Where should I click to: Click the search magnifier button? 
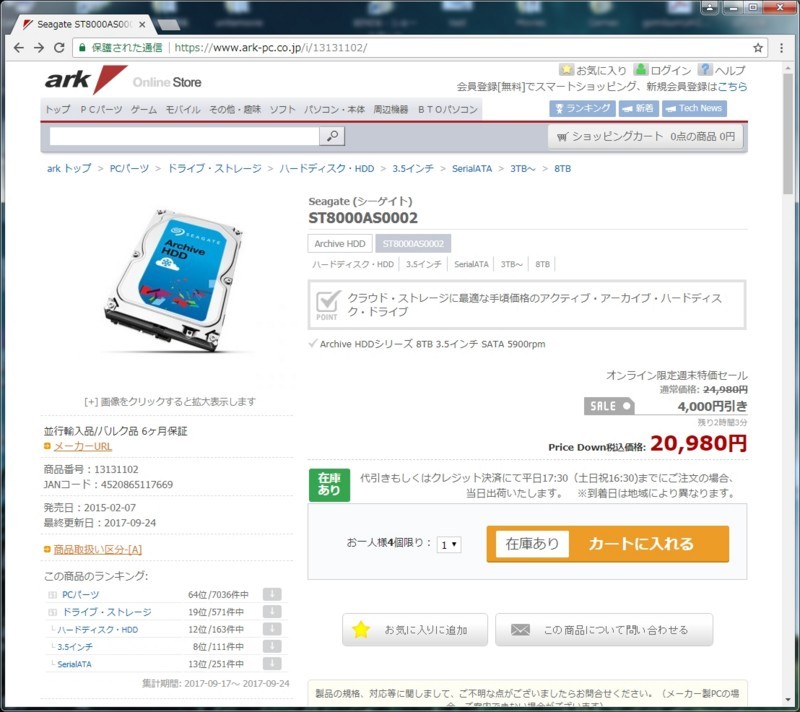point(332,136)
